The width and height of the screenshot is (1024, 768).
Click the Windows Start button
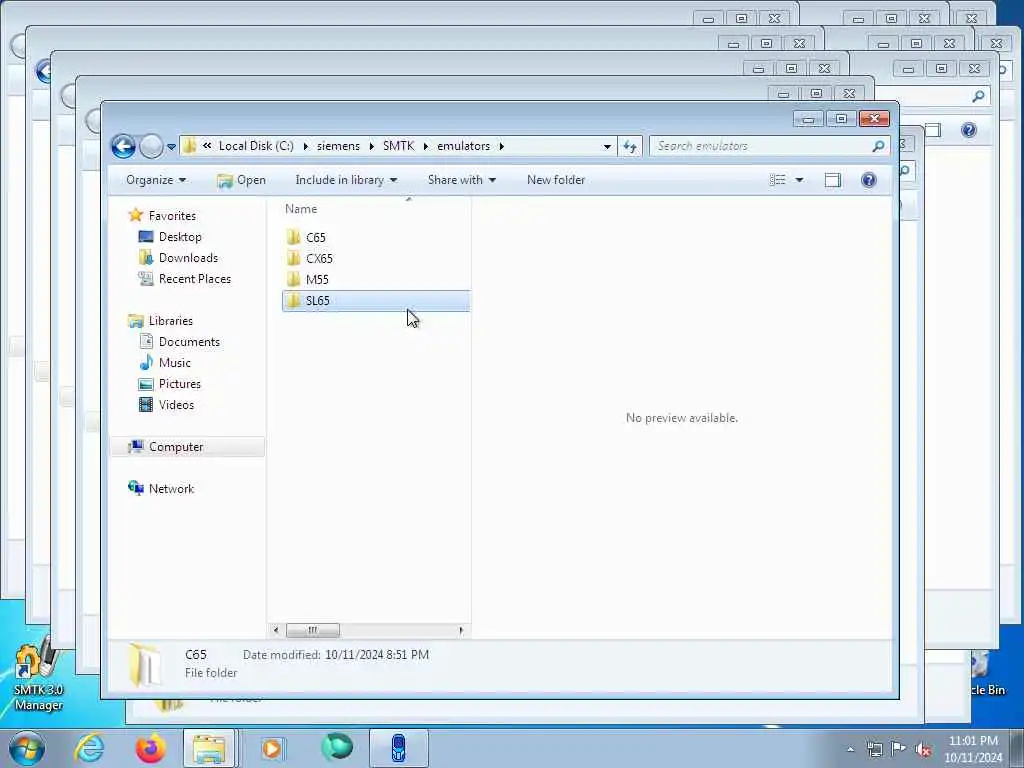click(27, 748)
